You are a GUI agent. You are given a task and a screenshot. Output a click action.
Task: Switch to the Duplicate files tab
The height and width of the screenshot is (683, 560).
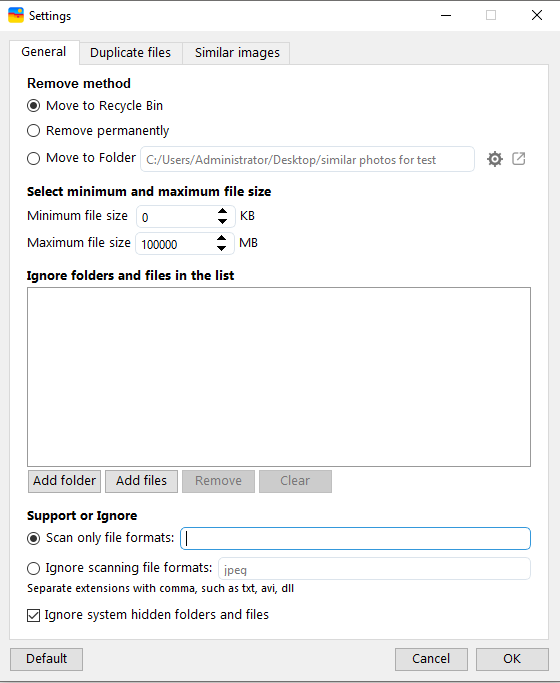click(131, 53)
